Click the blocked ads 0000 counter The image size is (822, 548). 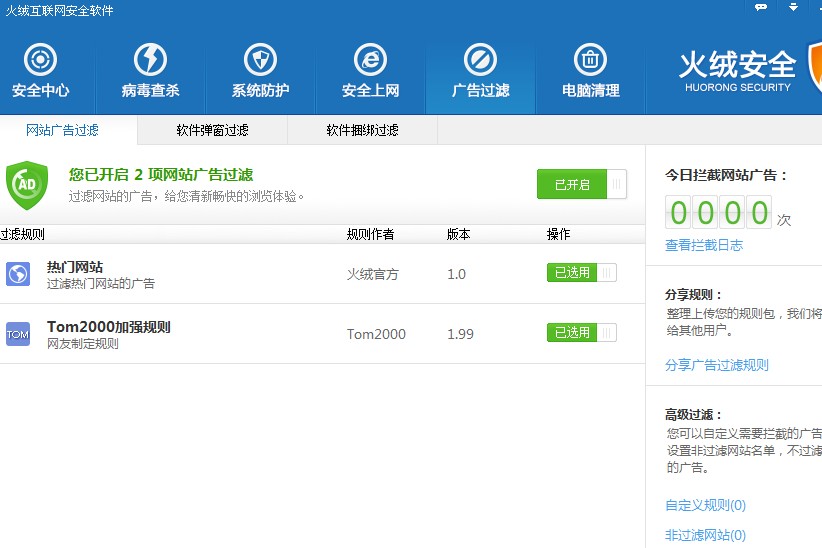[x=719, y=212]
